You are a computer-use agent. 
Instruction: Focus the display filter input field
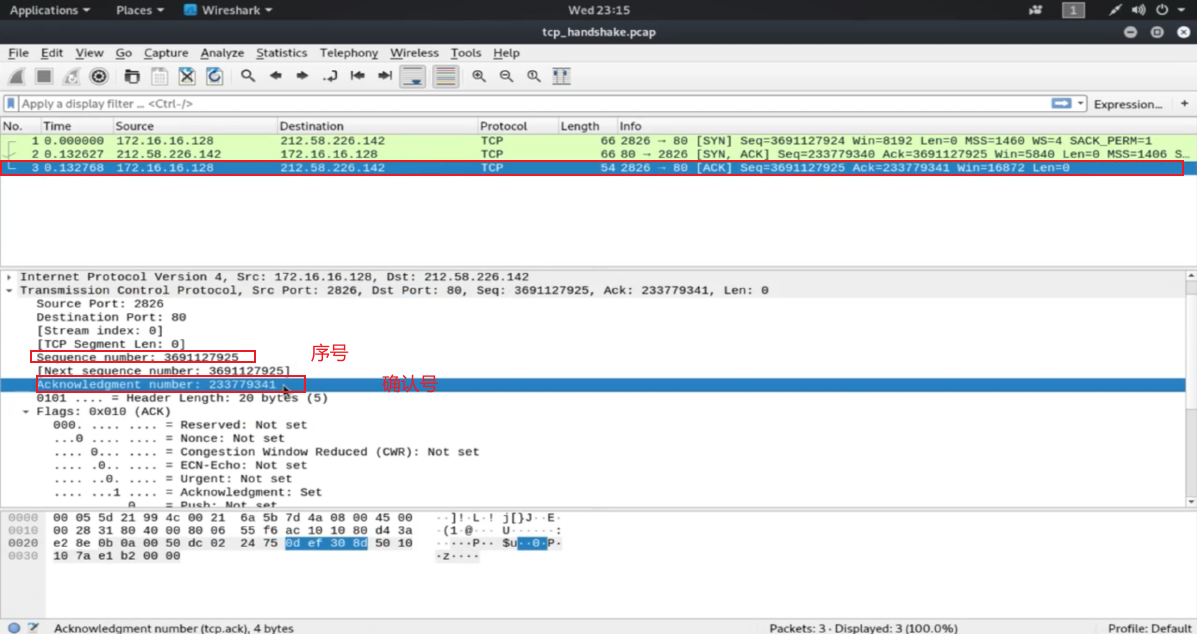(x=534, y=103)
